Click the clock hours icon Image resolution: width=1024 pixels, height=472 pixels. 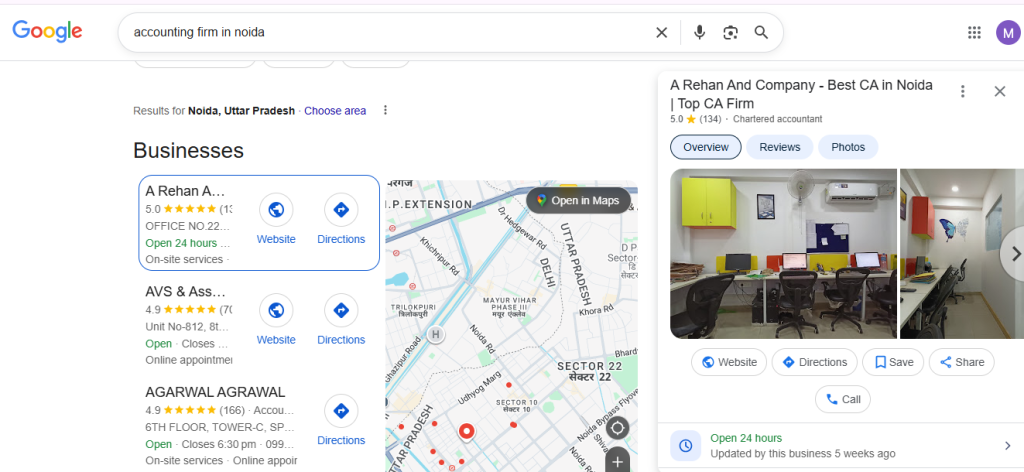coord(686,446)
